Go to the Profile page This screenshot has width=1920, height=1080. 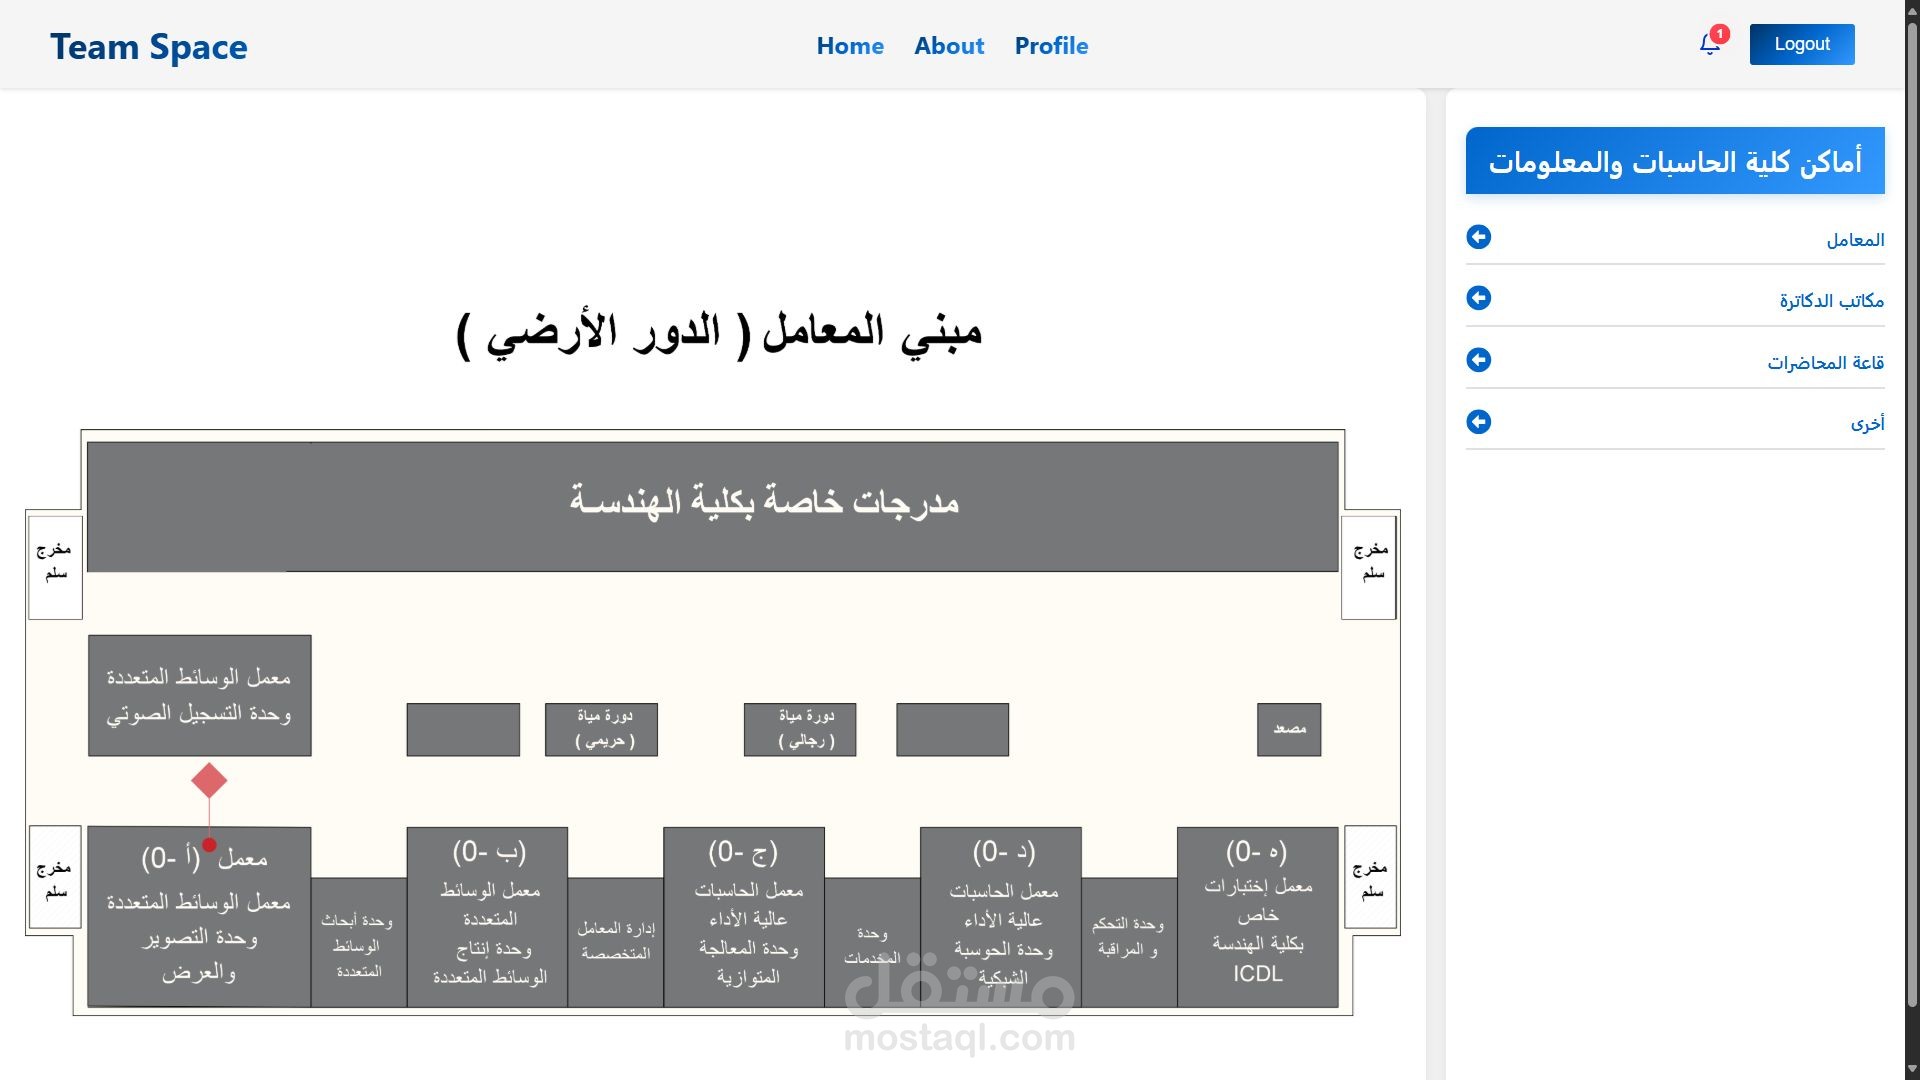pyautogui.click(x=1050, y=46)
